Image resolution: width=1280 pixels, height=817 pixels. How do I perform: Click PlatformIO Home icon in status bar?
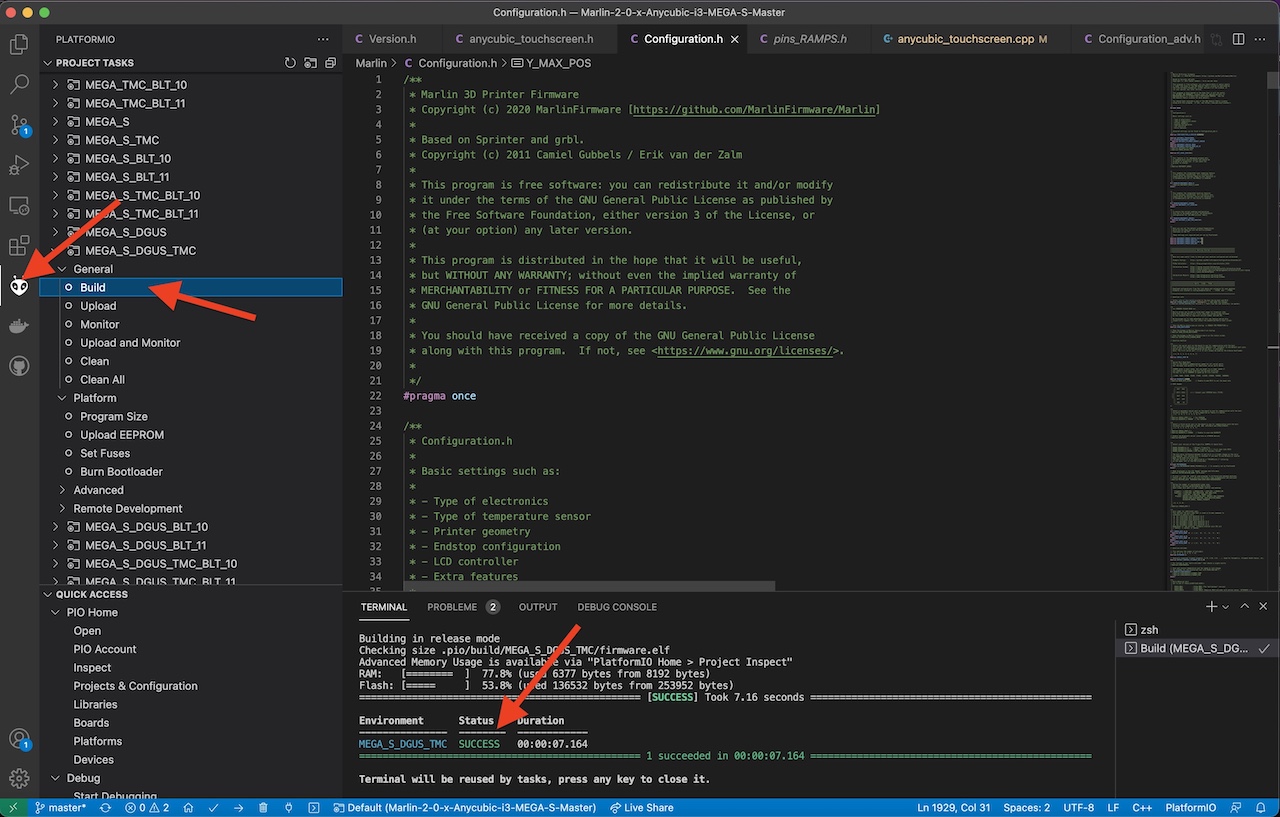click(x=190, y=807)
